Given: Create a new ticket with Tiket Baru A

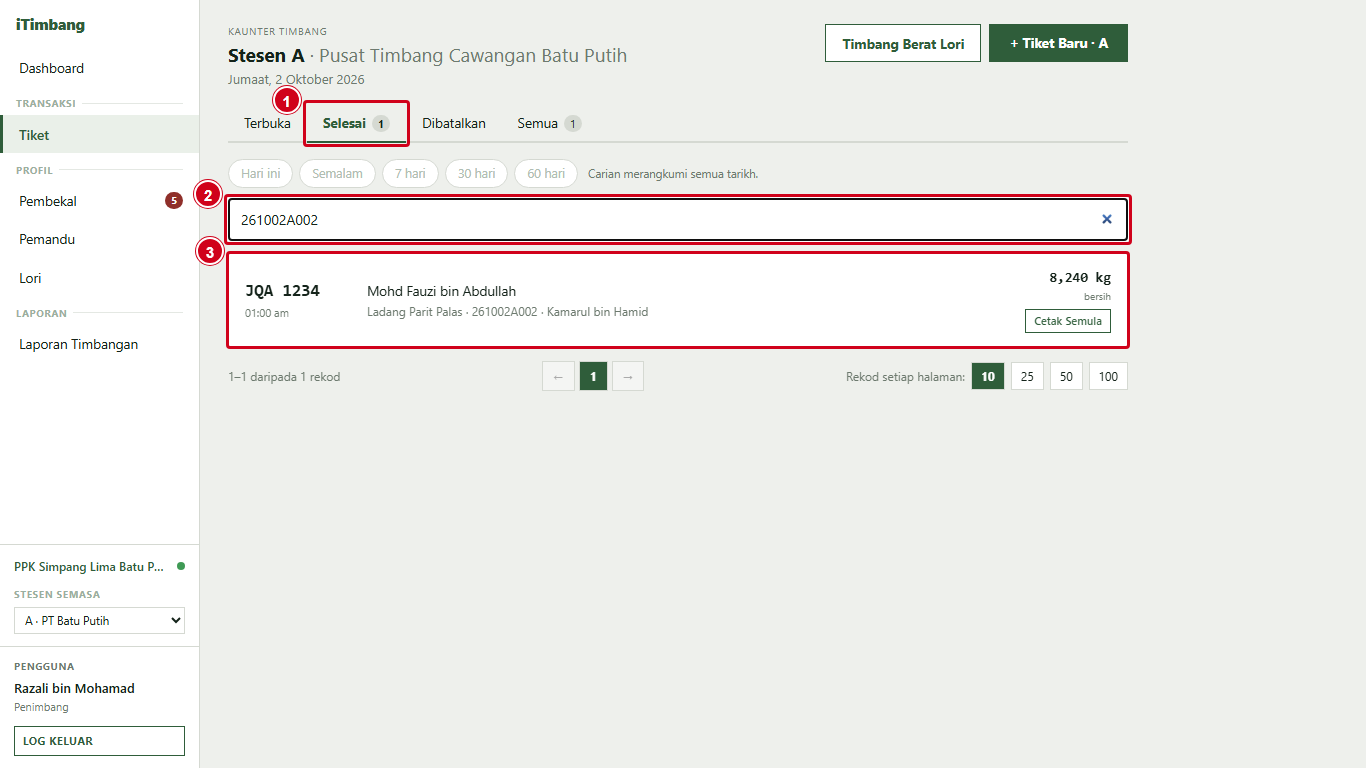Looking at the screenshot, I should [1058, 43].
